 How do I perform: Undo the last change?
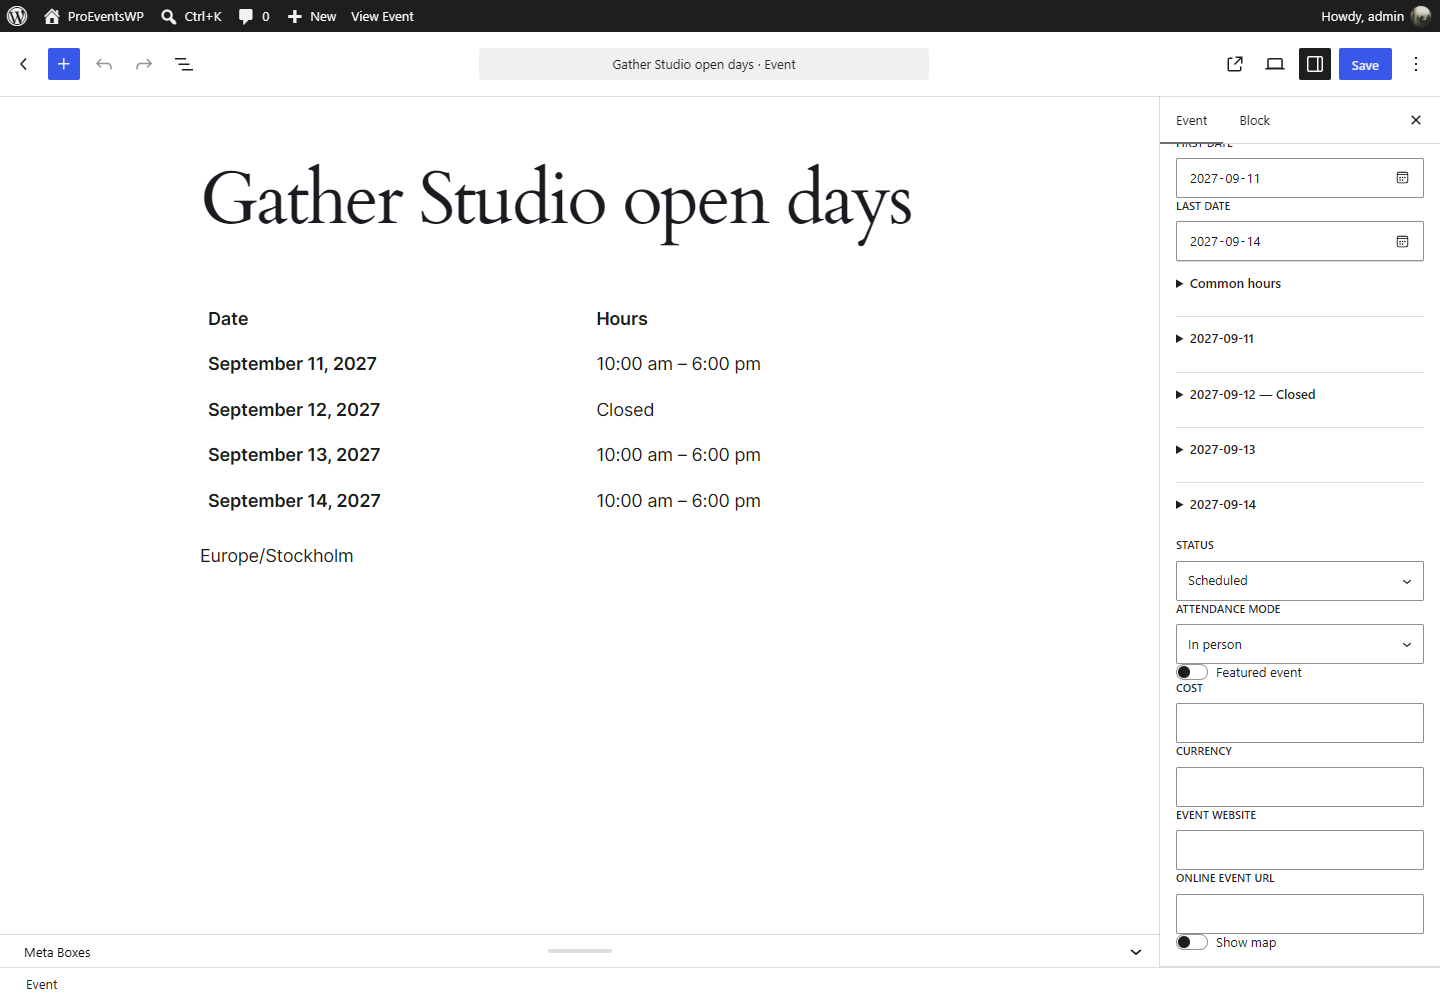104,64
